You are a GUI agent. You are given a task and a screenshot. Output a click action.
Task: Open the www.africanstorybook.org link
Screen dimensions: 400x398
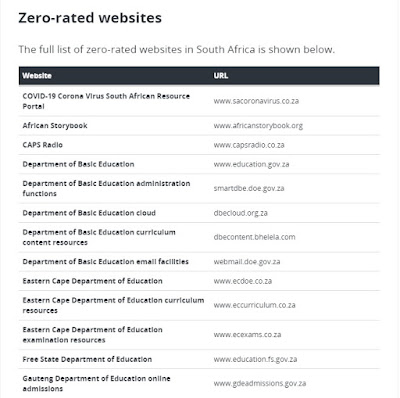258,126
